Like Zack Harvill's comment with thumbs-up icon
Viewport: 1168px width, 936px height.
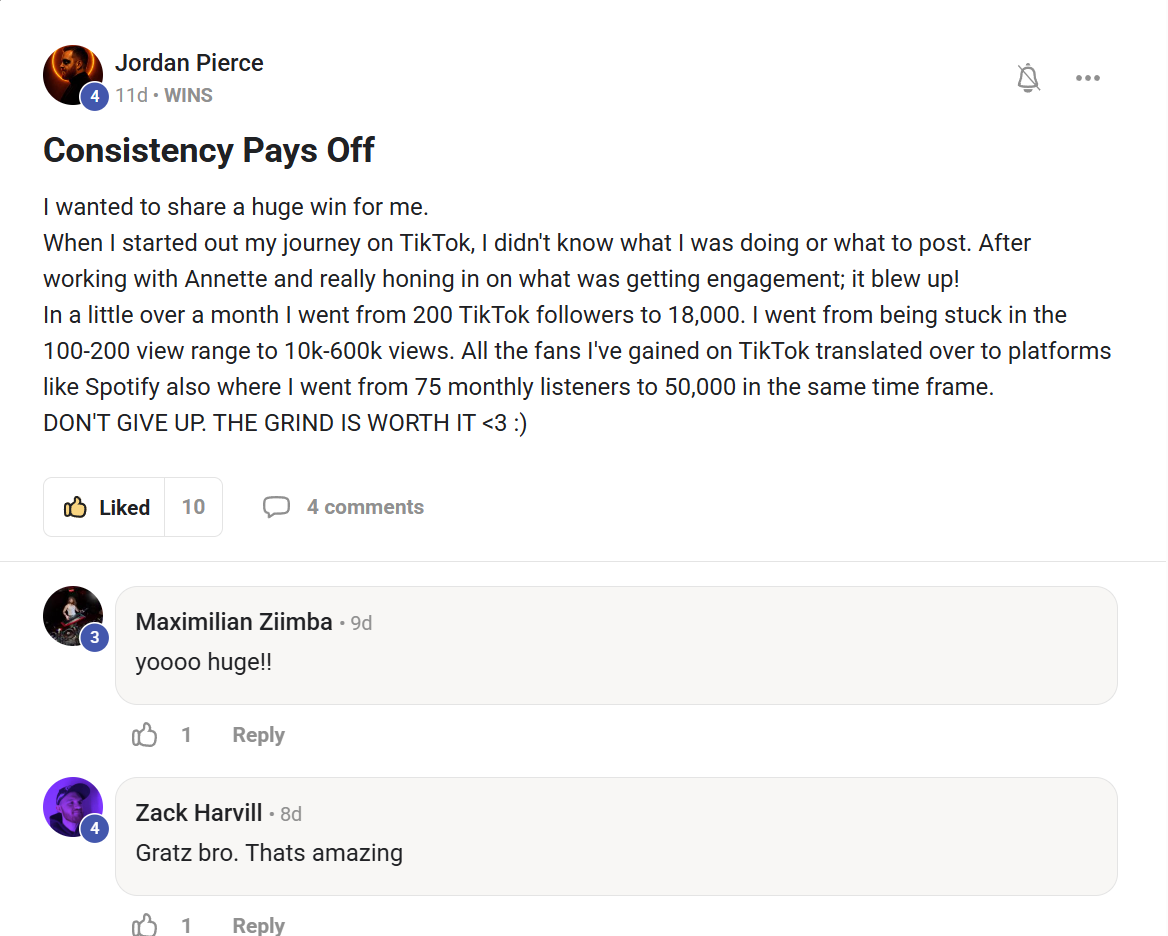pos(145,925)
